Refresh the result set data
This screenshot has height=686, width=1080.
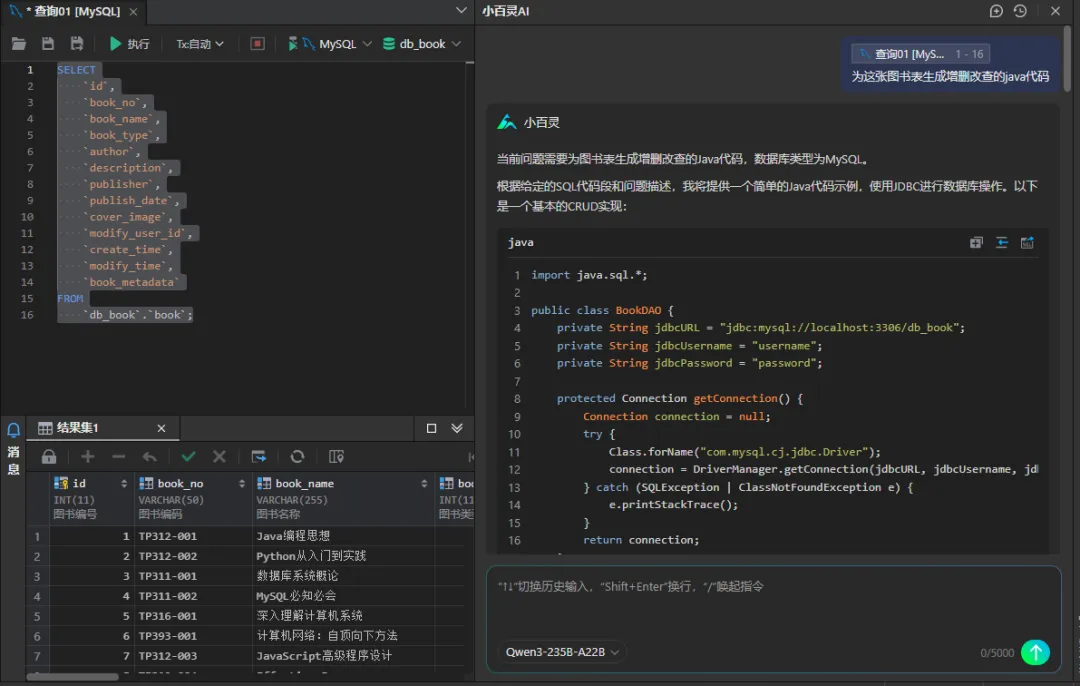pos(297,457)
